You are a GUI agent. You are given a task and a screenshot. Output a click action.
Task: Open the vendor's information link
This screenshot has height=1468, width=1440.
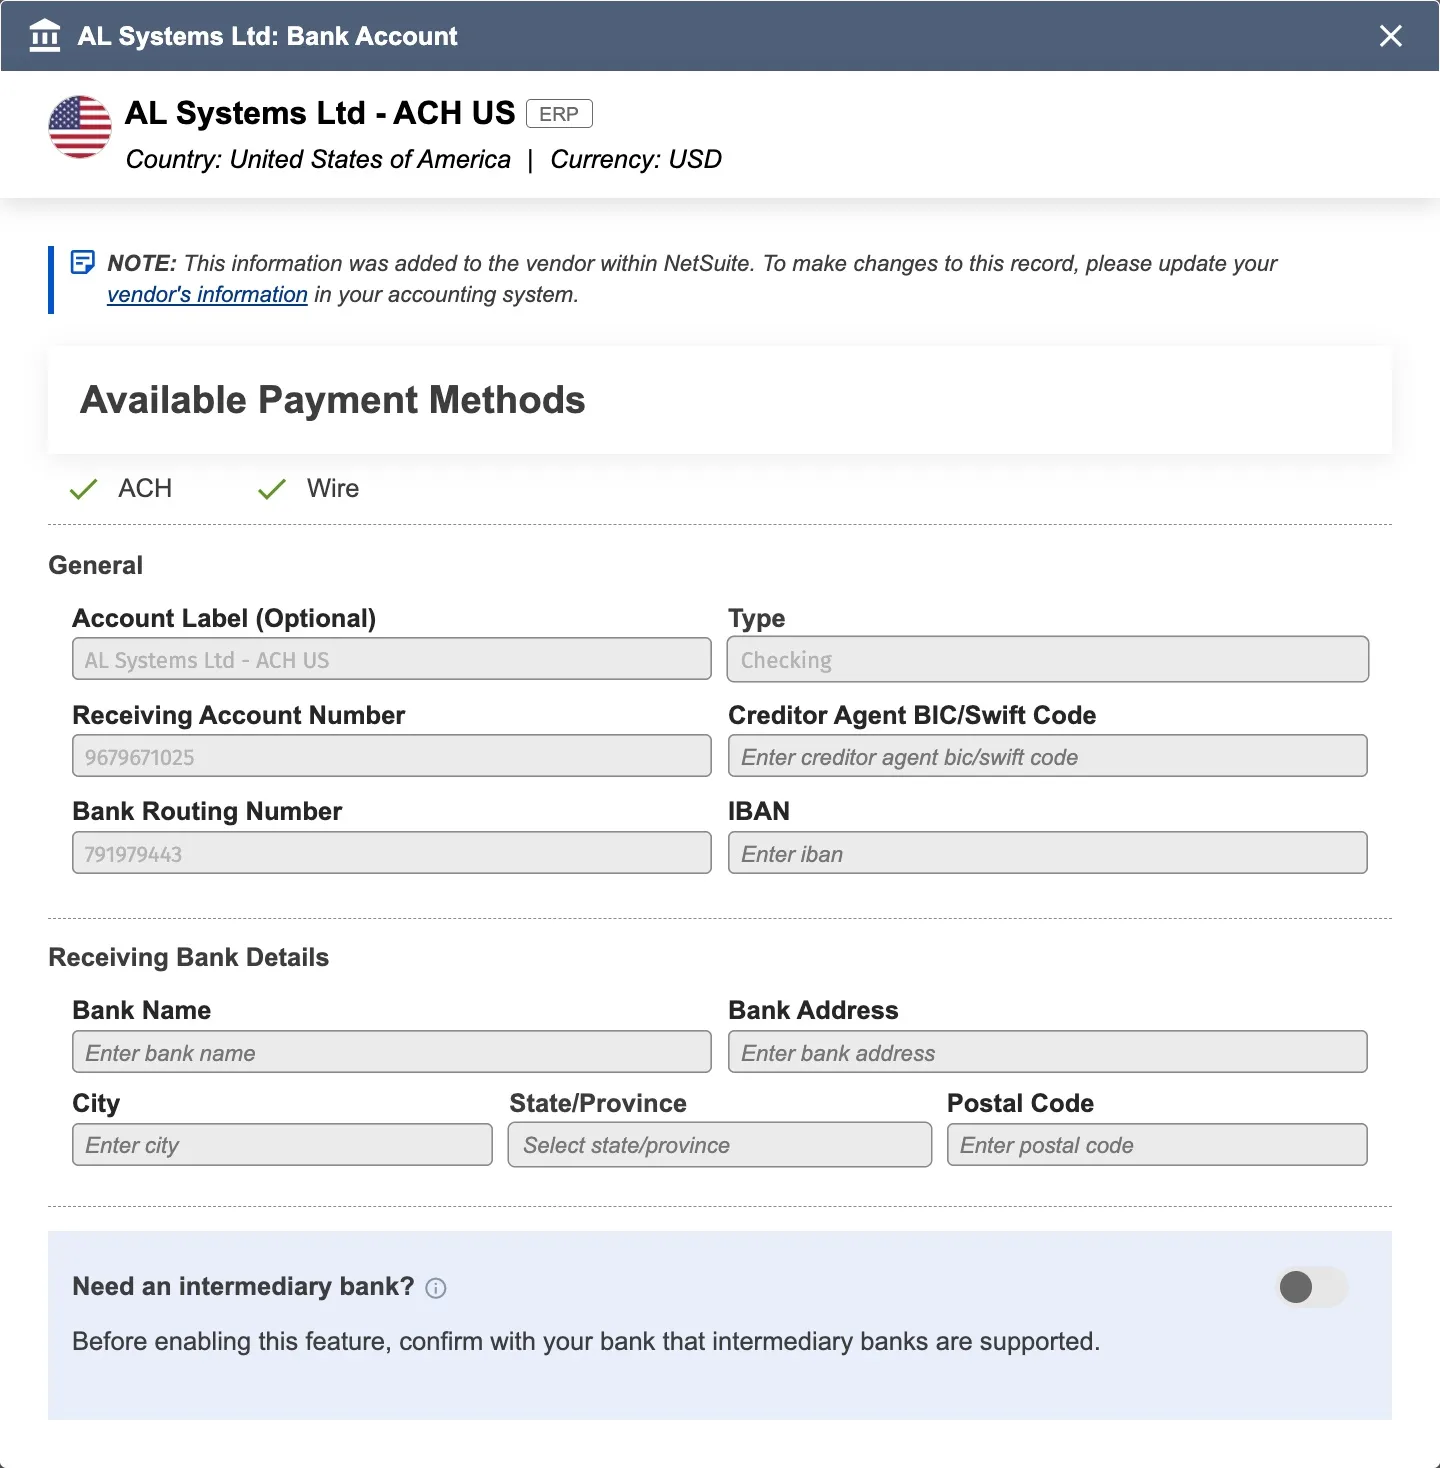tap(207, 294)
